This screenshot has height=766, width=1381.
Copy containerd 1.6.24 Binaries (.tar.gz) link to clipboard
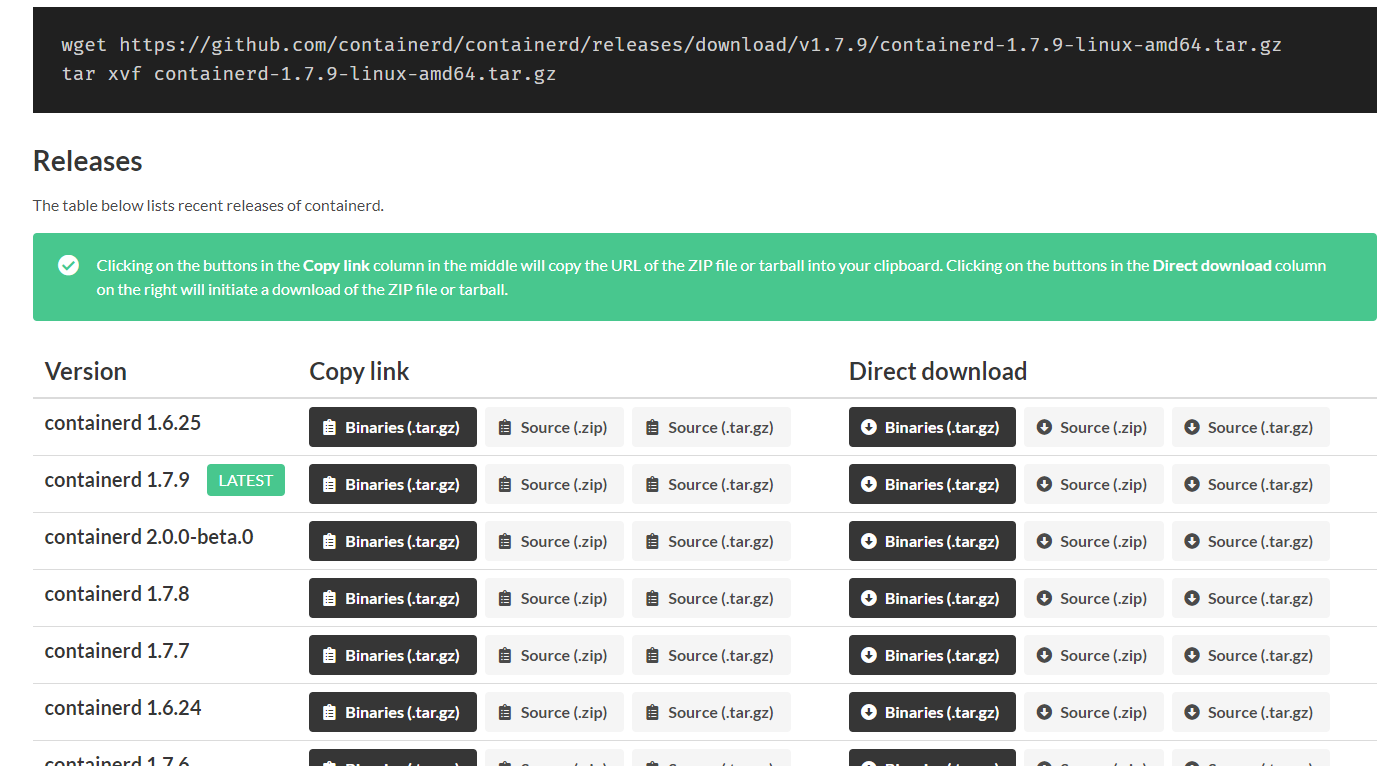(393, 712)
